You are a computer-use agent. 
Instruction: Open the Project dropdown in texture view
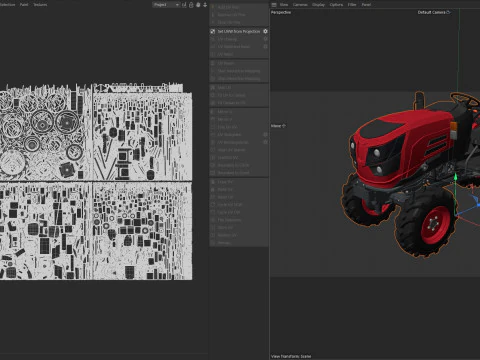[x=166, y=5]
